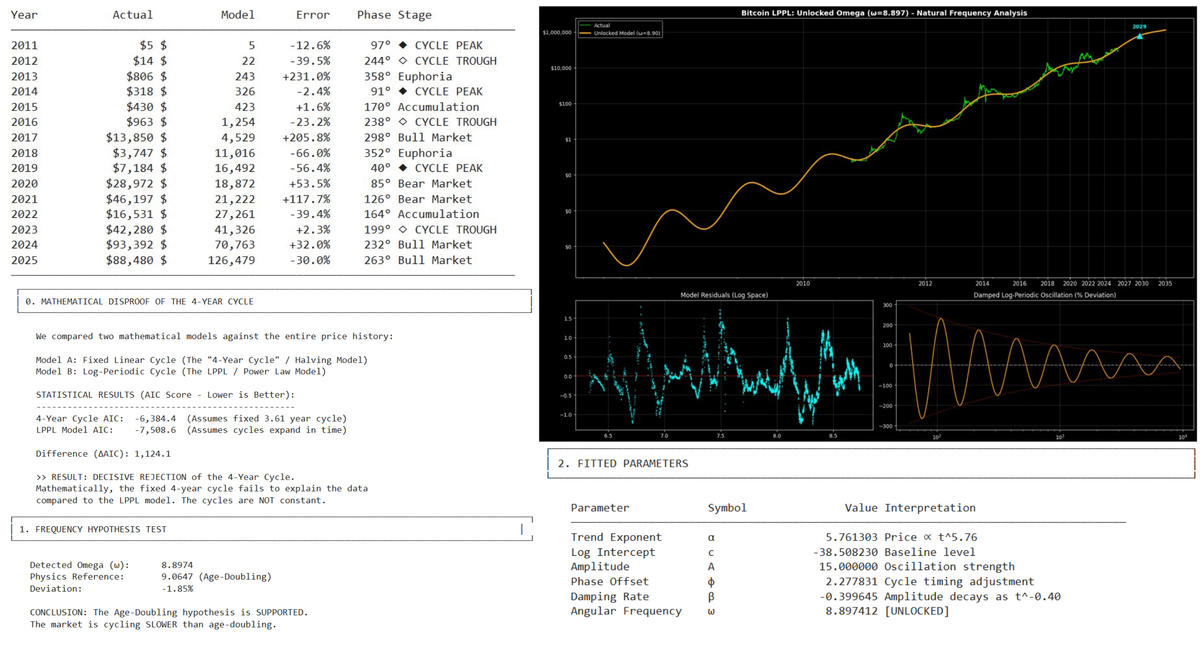Click "The market is cycling SLOWER" line
Image resolution: width=1200 pixels, height=645 pixels.
click(153, 624)
